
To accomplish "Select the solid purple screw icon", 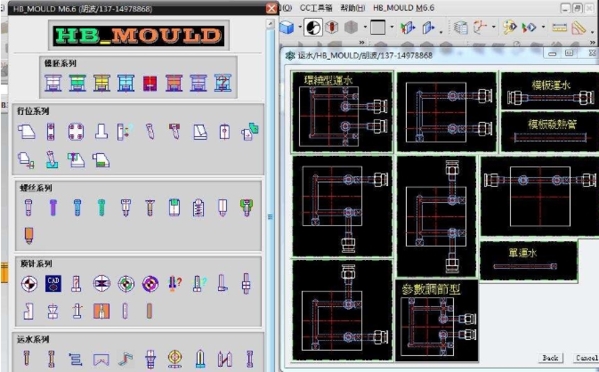I will click(x=53, y=207).
